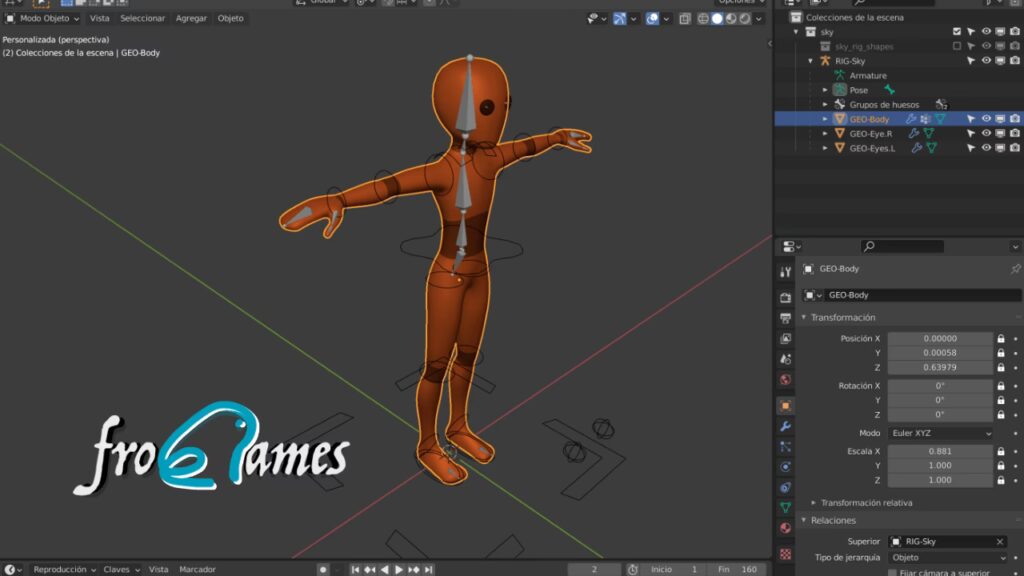
Task: Open the Agregar menu
Action: (194, 17)
